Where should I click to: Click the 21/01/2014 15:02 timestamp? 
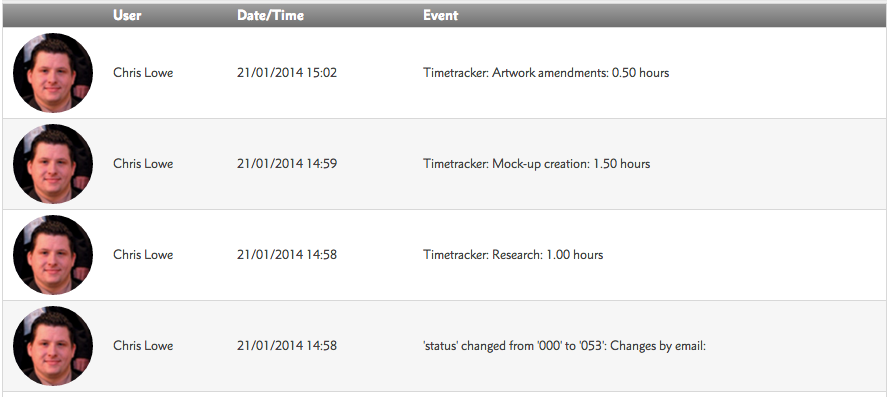pos(287,73)
